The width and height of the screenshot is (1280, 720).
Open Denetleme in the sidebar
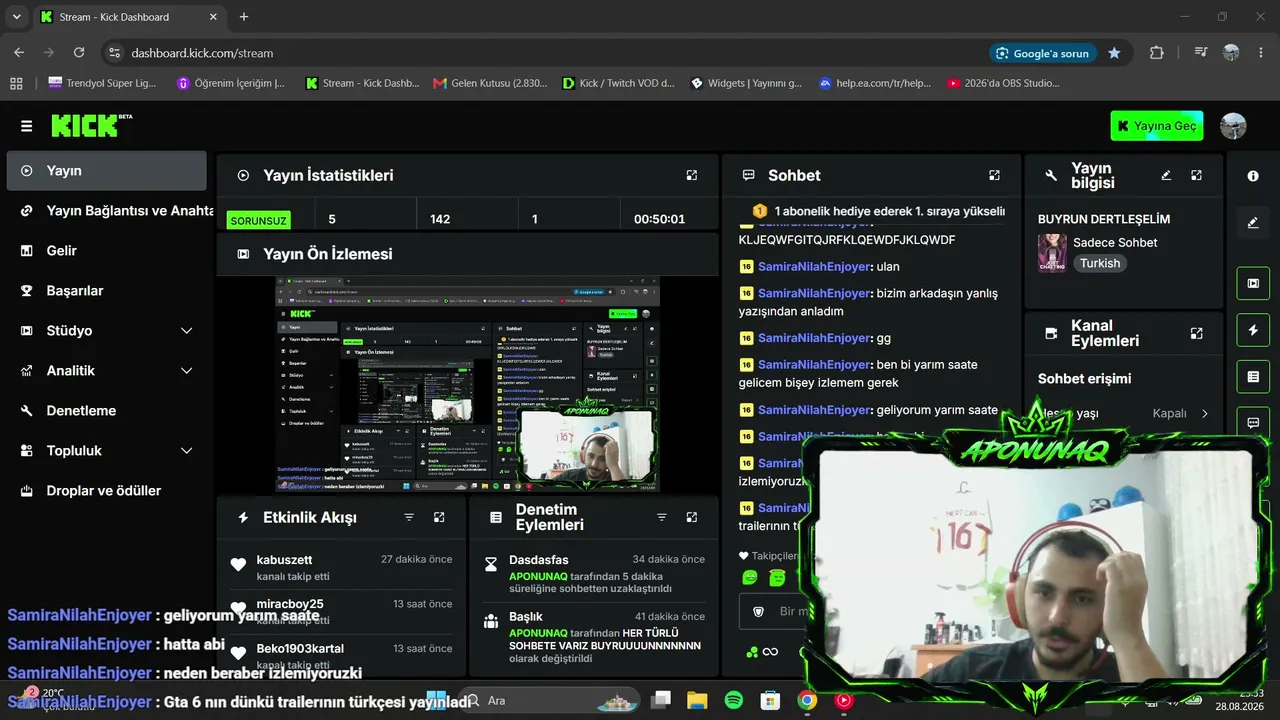[106, 411]
